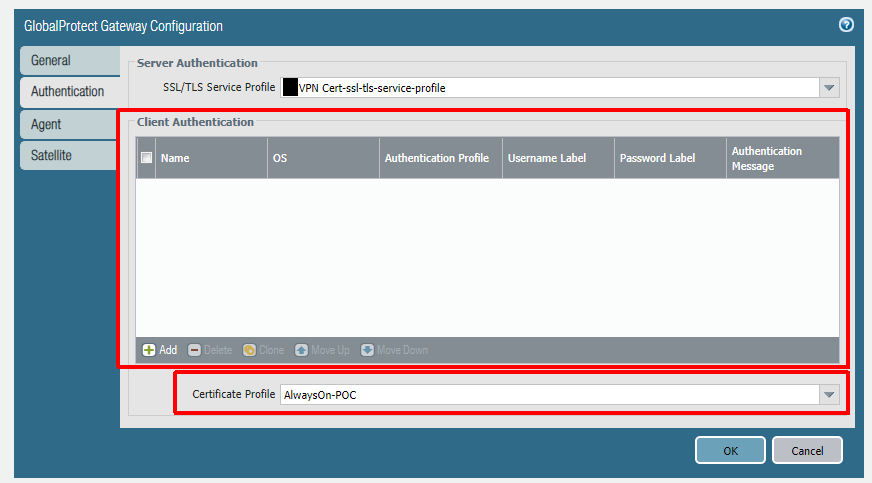Expand the SSL/TLS Service Profile dropdown arrow
The width and height of the screenshot is (872, 483).
pos(829,88)
